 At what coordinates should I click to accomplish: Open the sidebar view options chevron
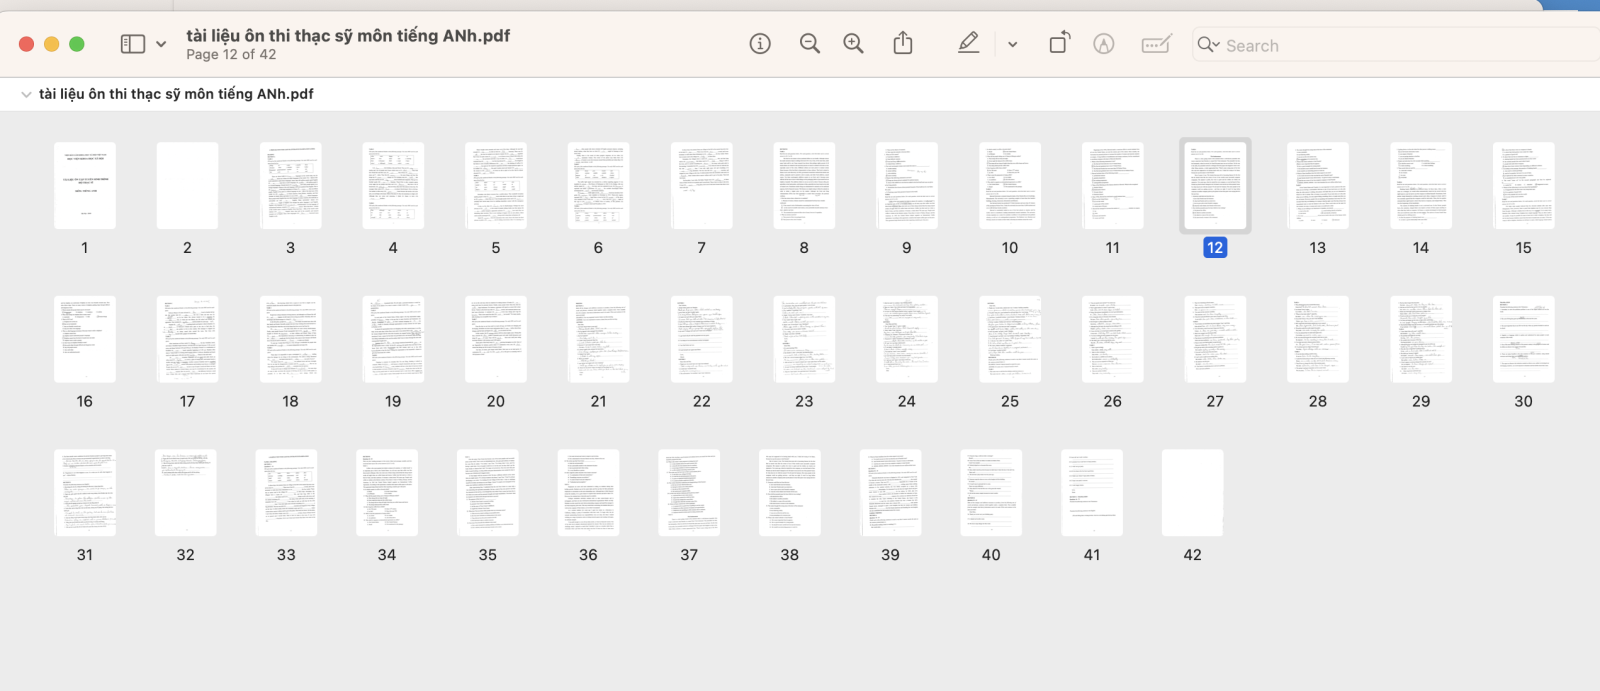[x=161, y=44]
